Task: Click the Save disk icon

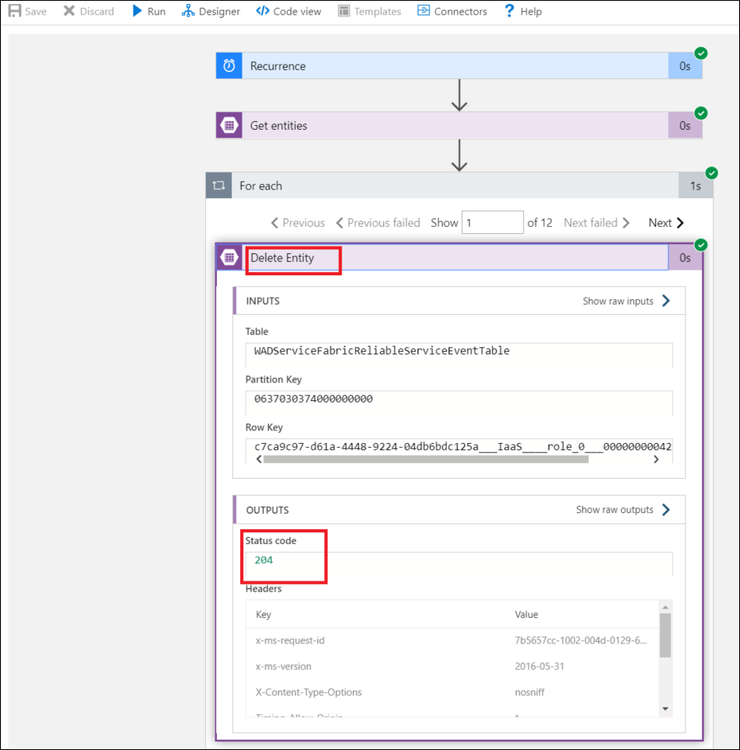Action: click(15, 11)
